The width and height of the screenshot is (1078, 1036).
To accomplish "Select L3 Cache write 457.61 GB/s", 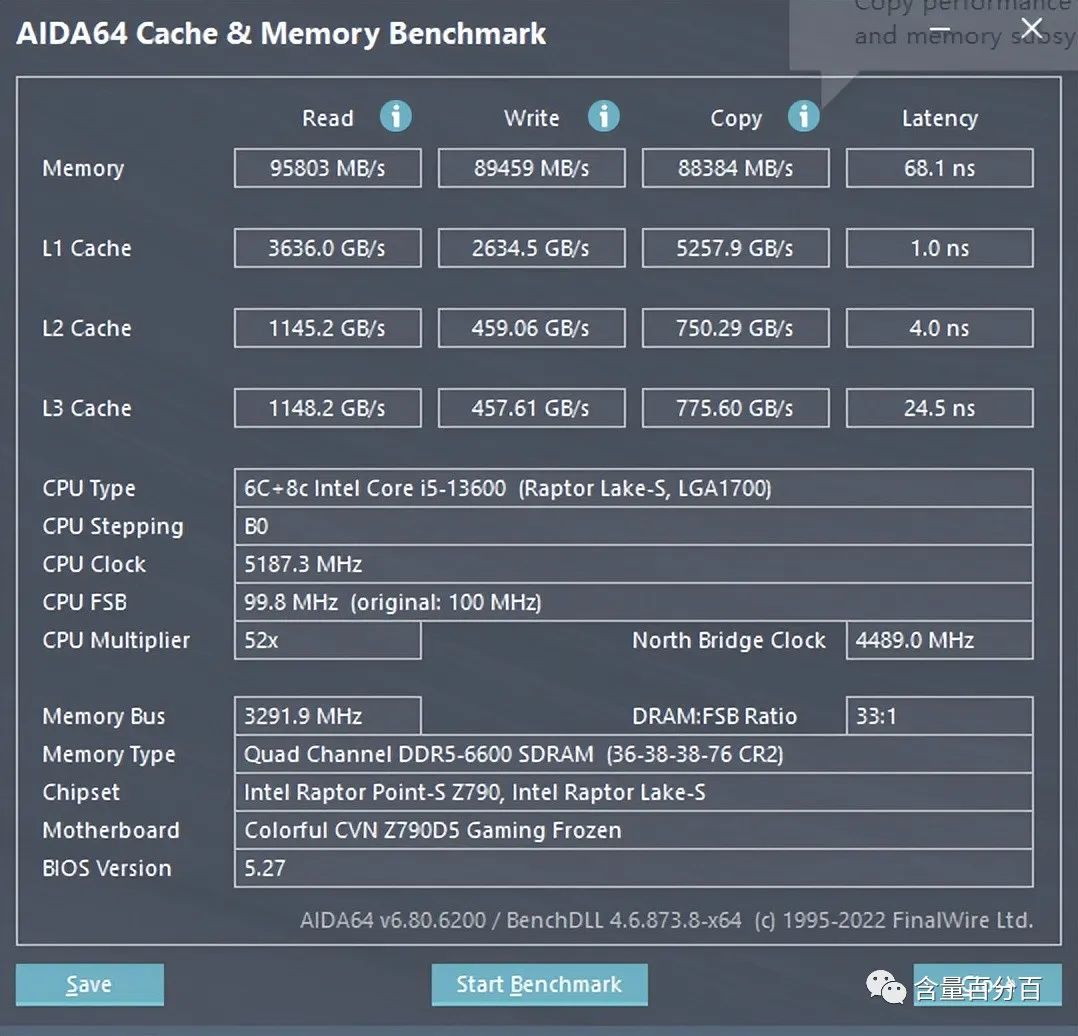I will [x=531, y=408].
